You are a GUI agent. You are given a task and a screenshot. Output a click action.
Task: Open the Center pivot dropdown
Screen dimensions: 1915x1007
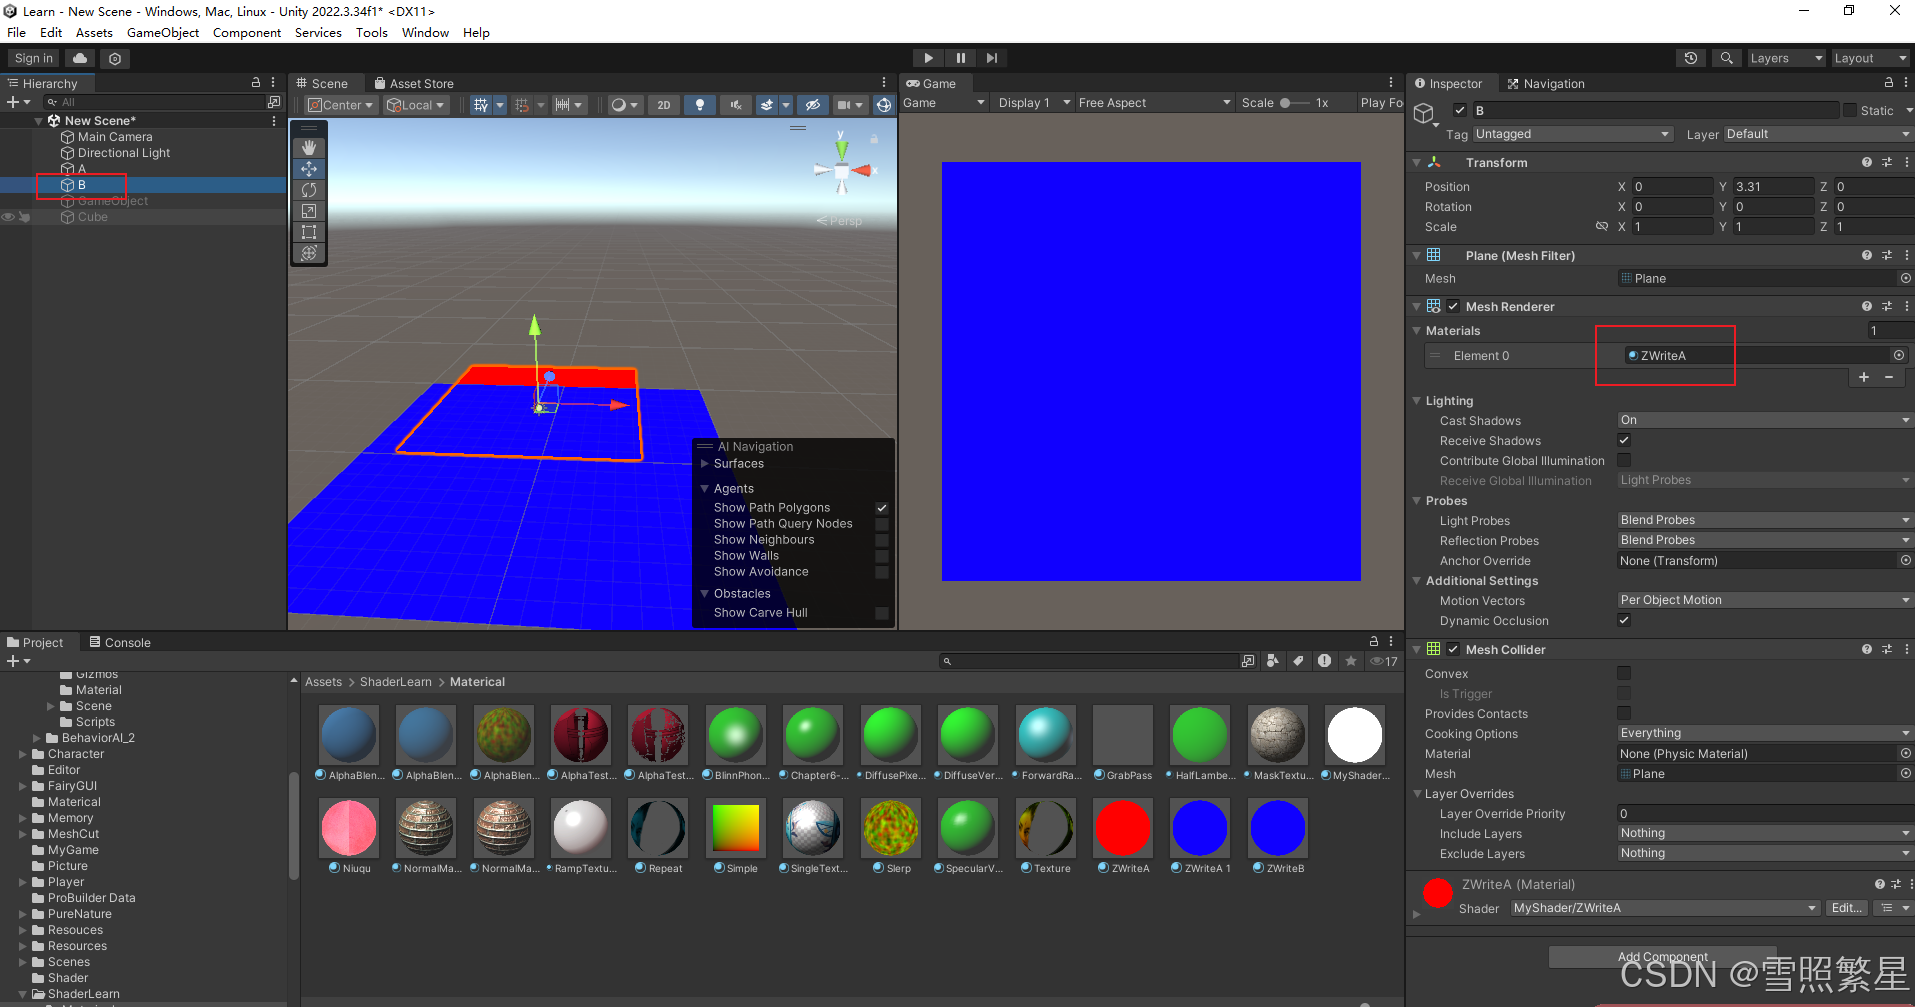[341, 104]
